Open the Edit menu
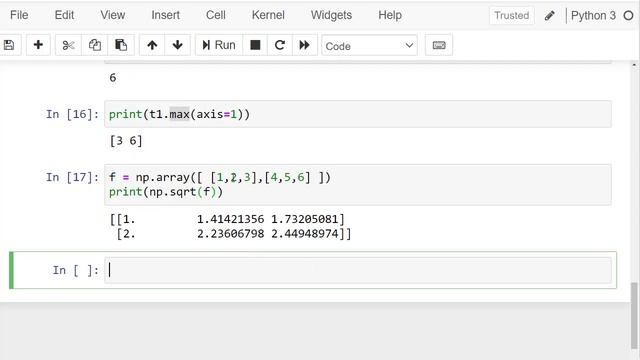This screenshot has width=640, height=360. coord(64,15)
